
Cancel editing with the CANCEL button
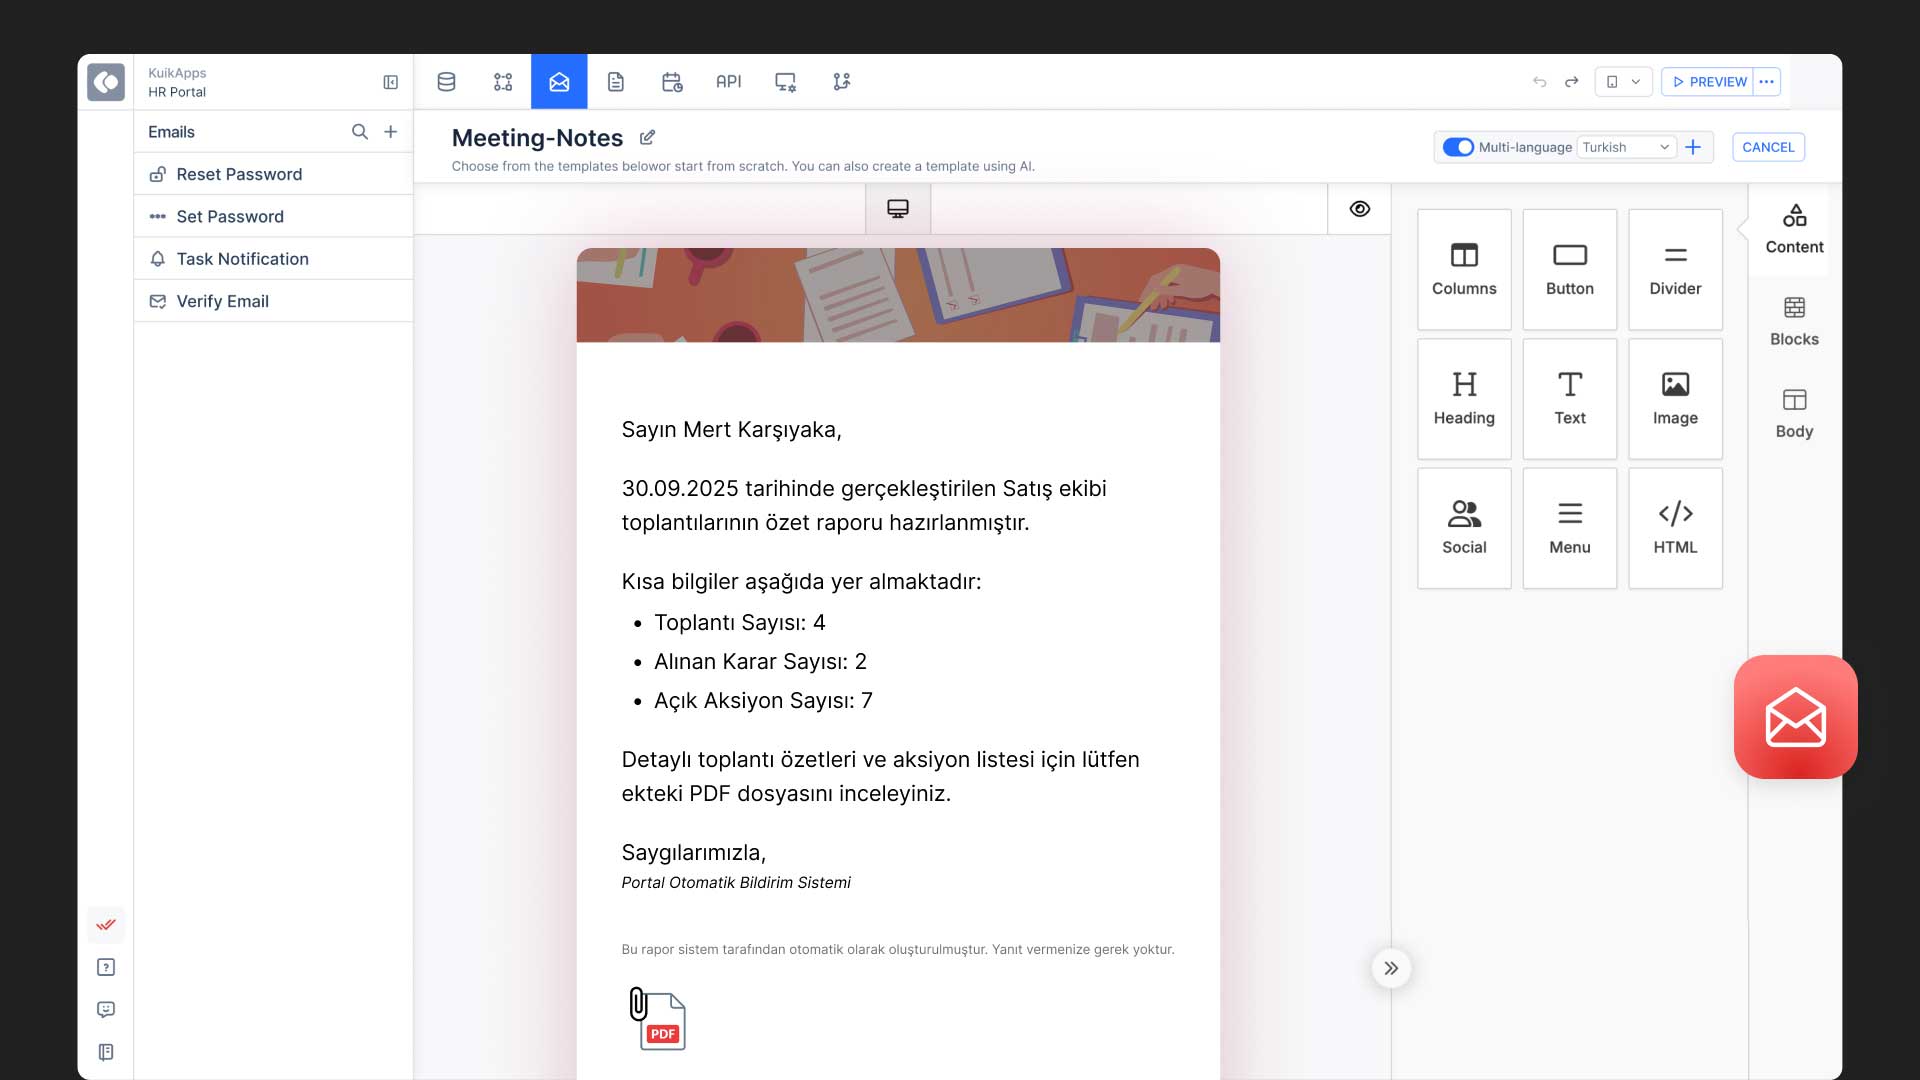click(1768, 146)
